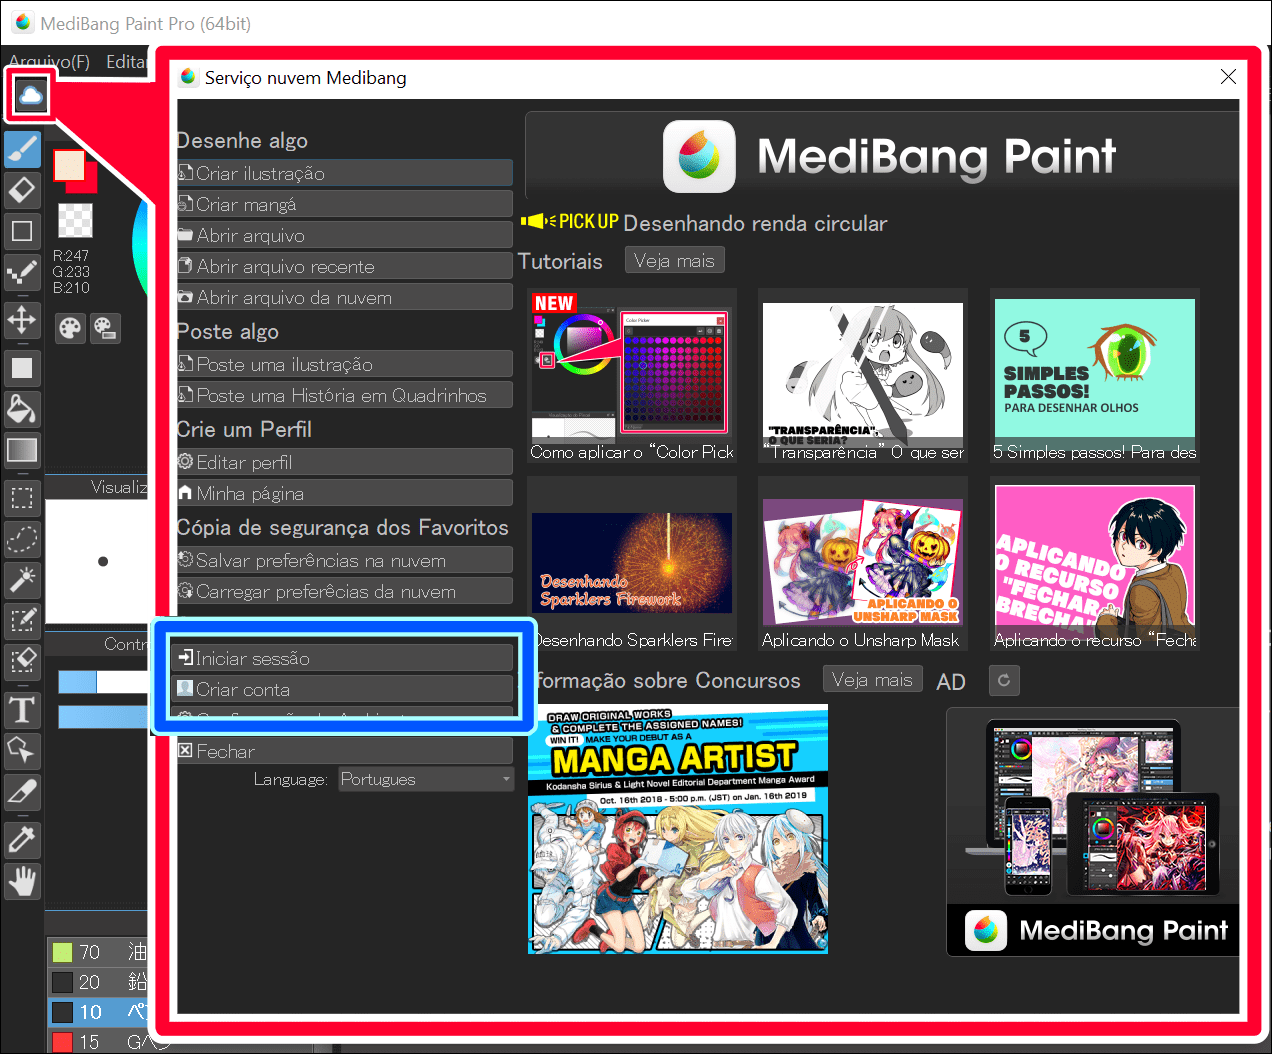Refresh the AD section

[1004, 680]
